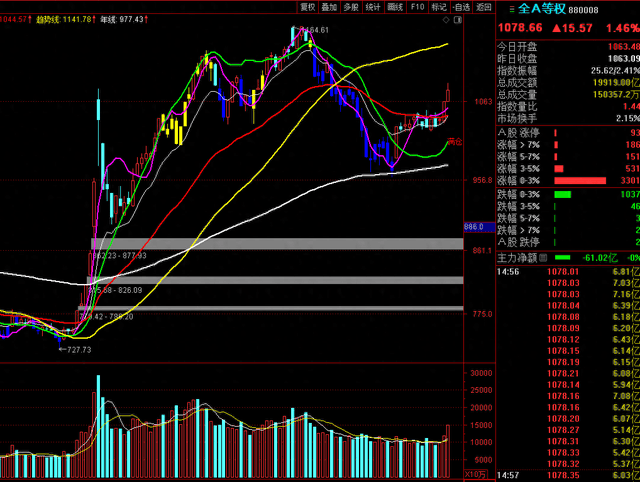Click the 返回 back button
This screenshot has height=482, width=640.
(484, 7)
